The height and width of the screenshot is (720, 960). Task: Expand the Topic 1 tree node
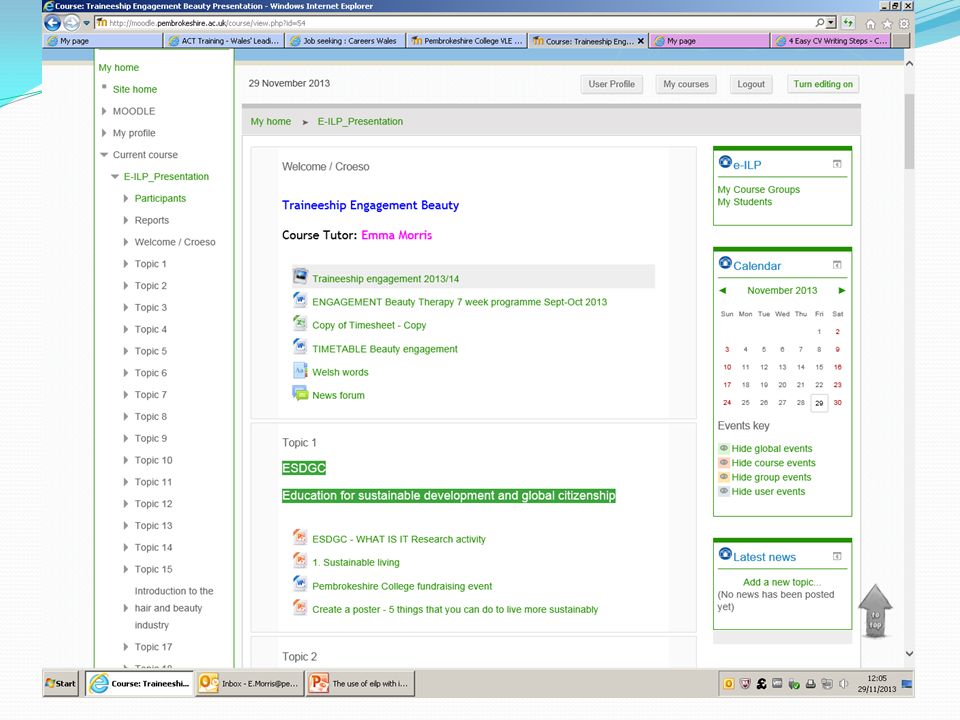126,264
